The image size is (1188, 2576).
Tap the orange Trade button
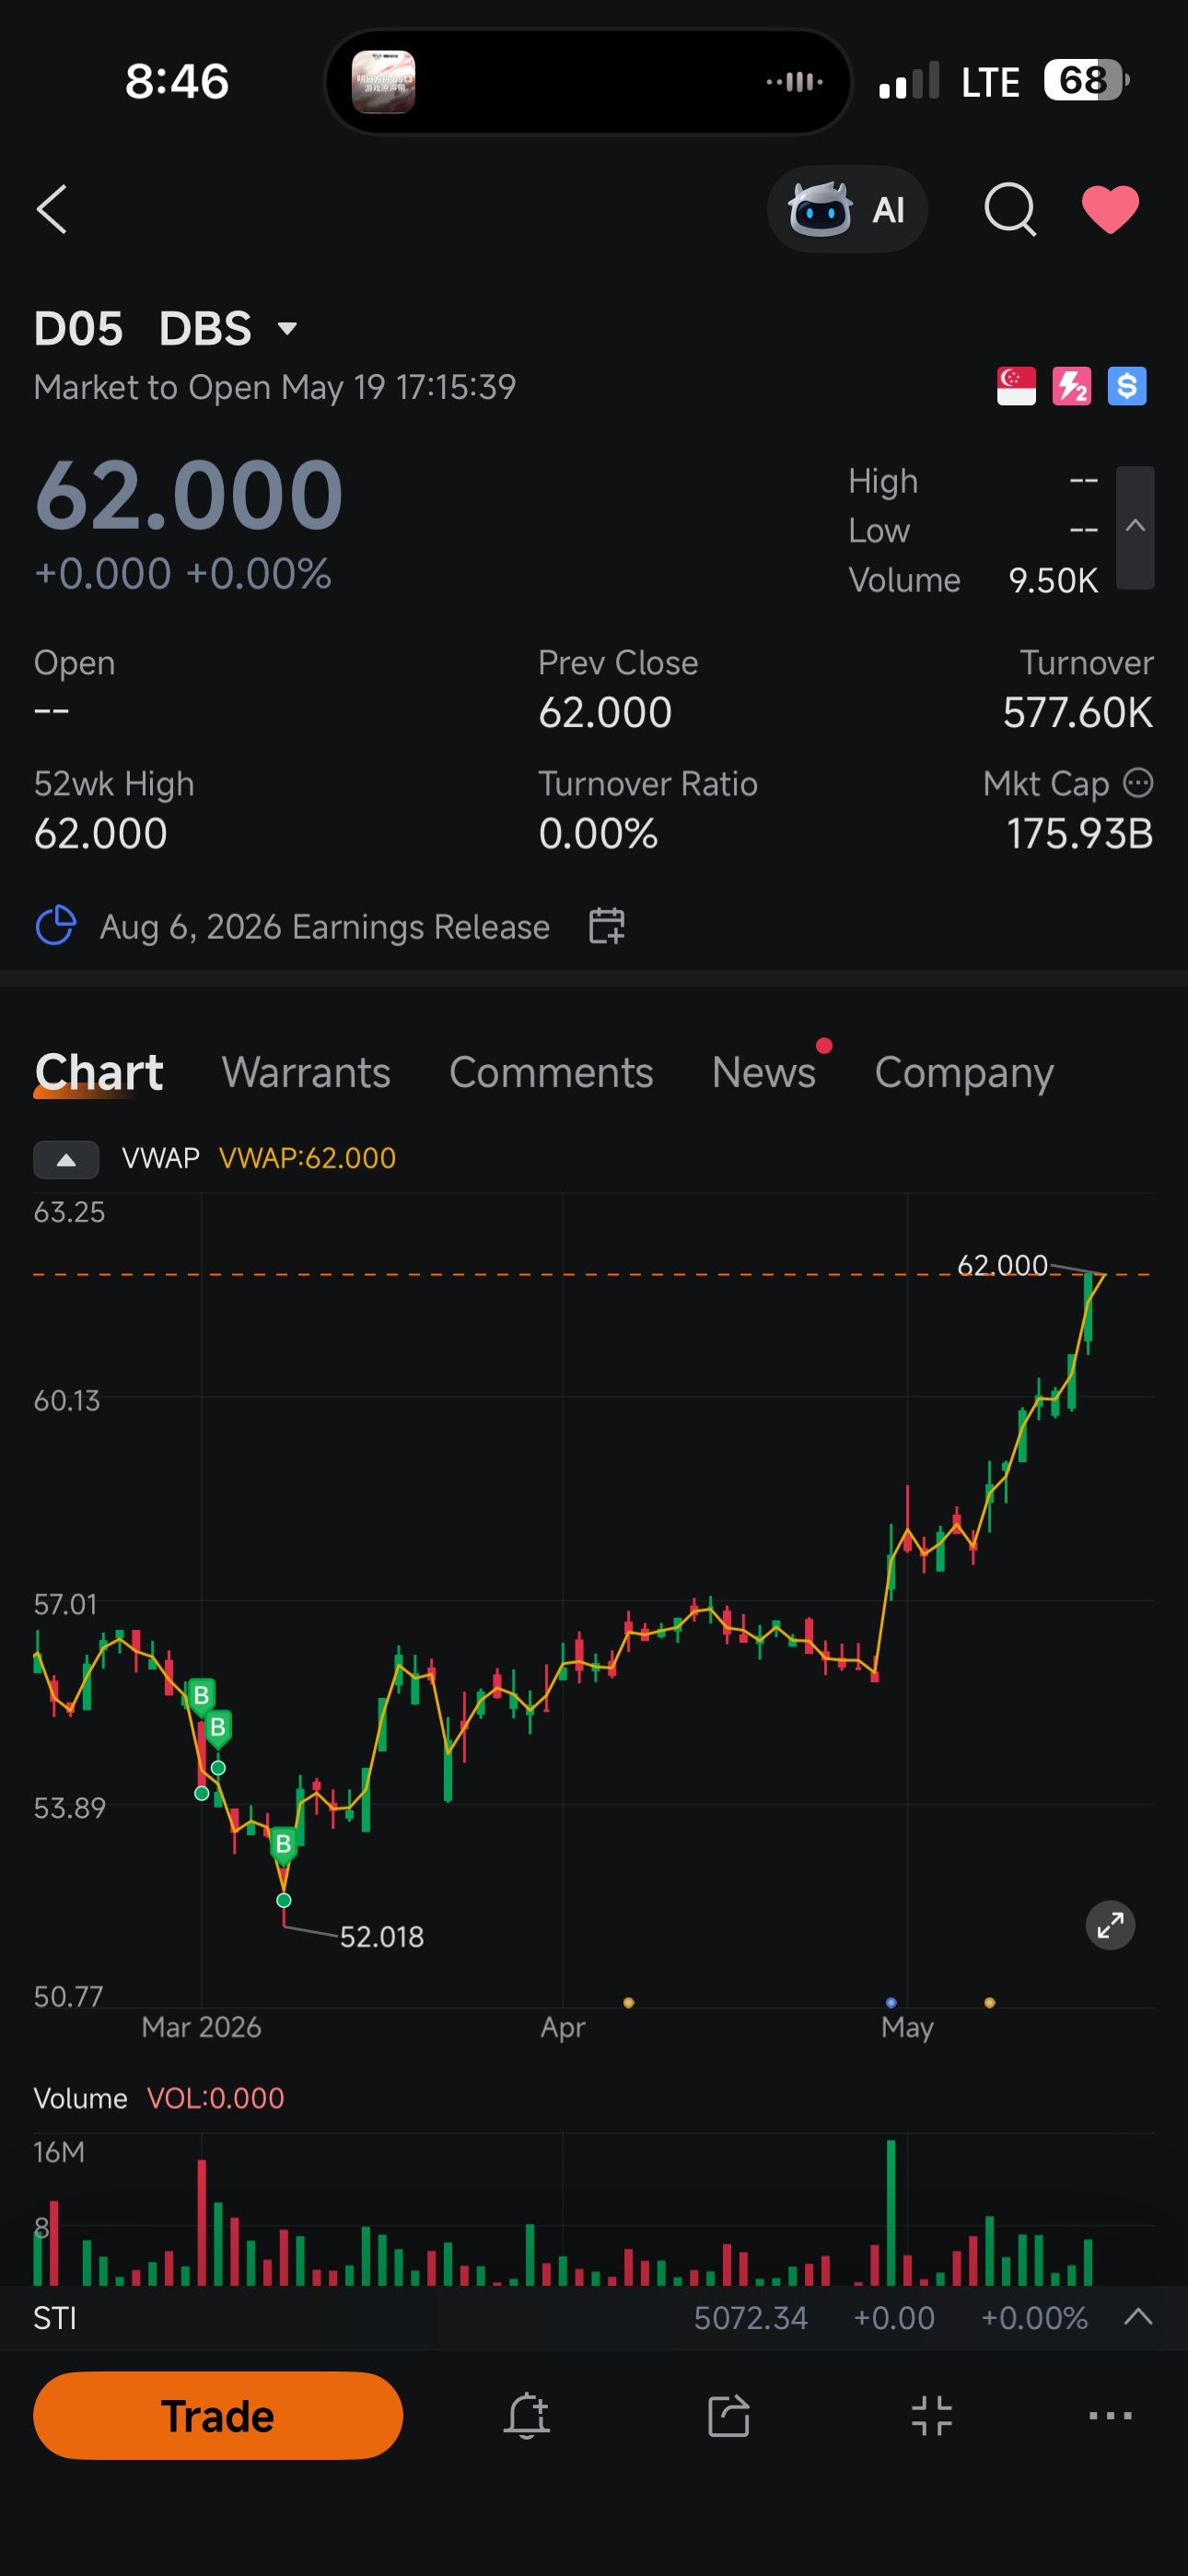218,2416
